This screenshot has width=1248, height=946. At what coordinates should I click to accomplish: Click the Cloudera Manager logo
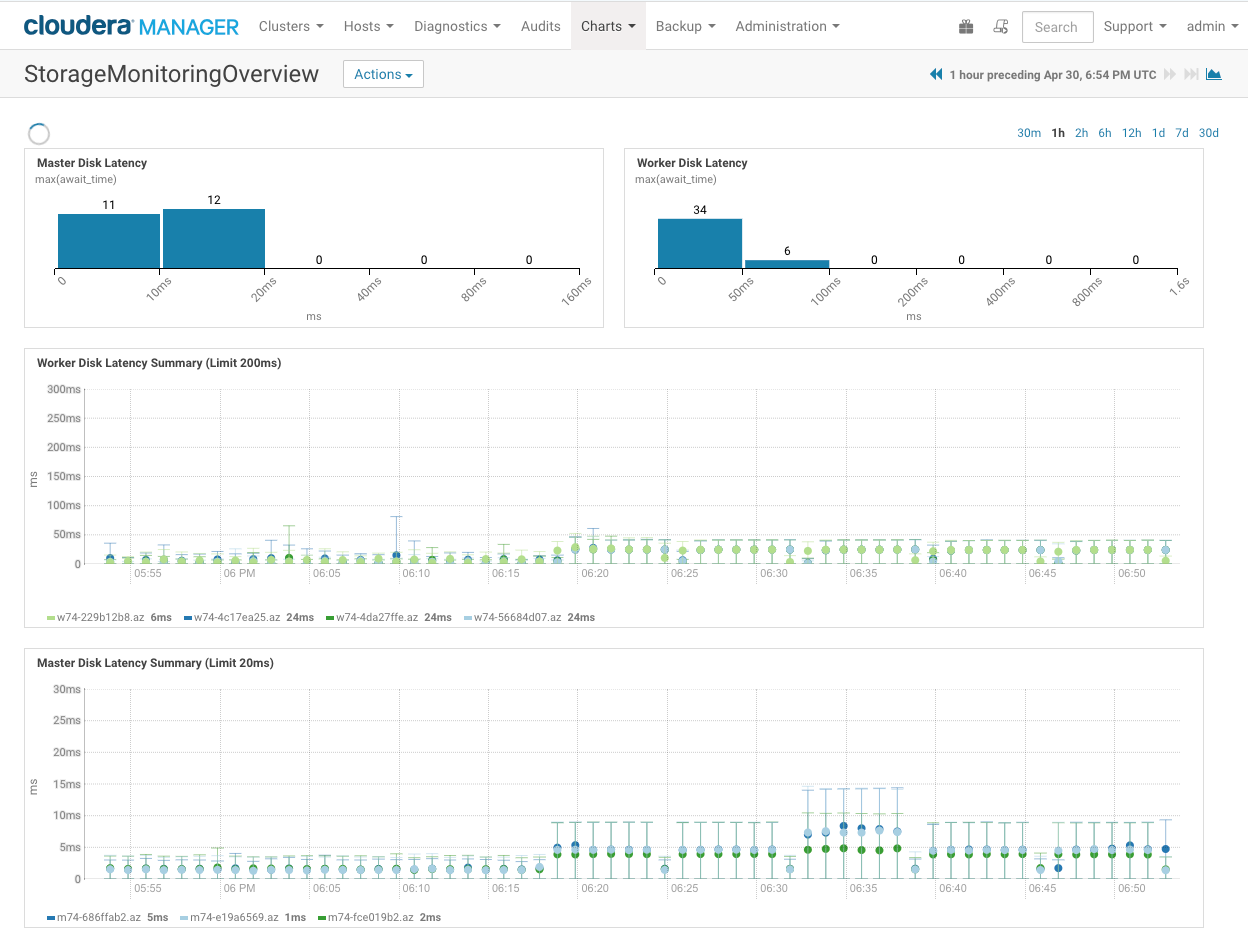tap(131, 26)
